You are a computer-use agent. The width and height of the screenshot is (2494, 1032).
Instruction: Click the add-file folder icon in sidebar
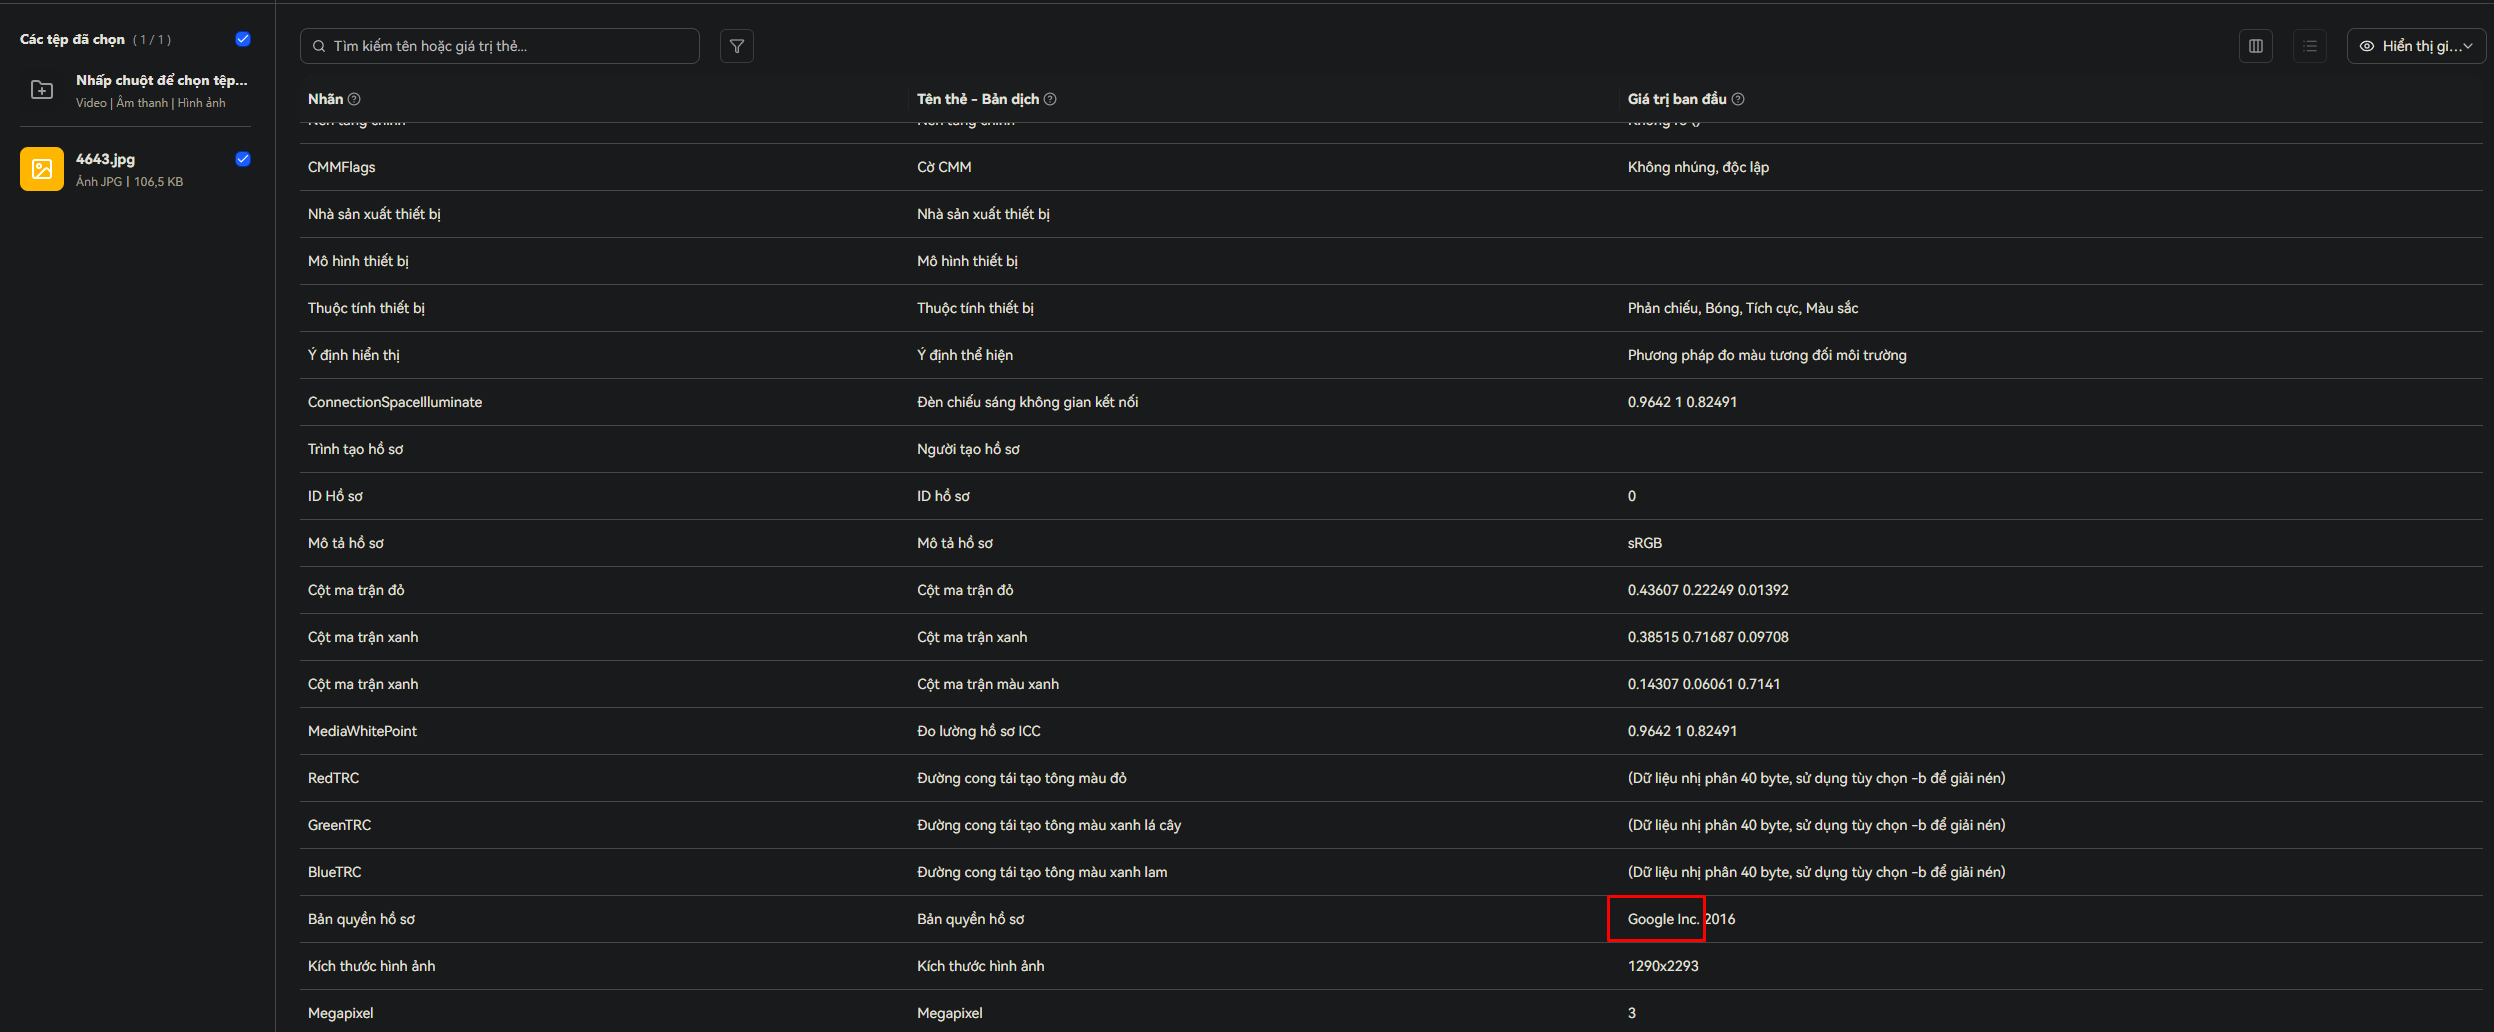[x=42, y=90]
